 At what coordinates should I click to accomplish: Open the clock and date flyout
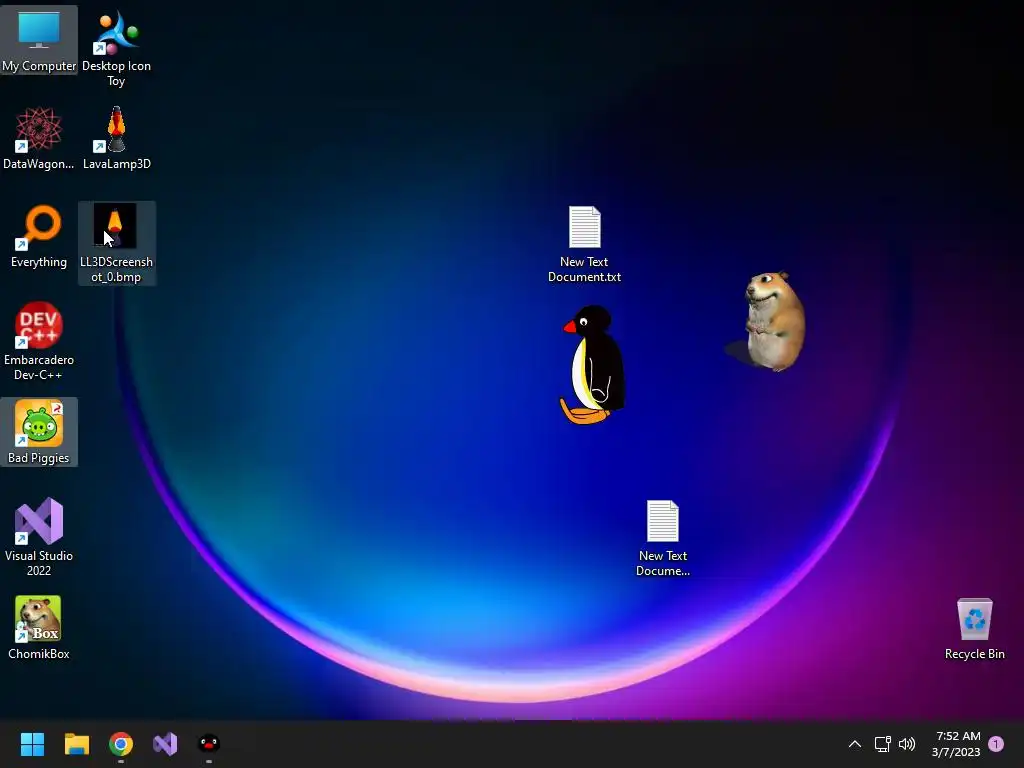(x=956, y=744)
